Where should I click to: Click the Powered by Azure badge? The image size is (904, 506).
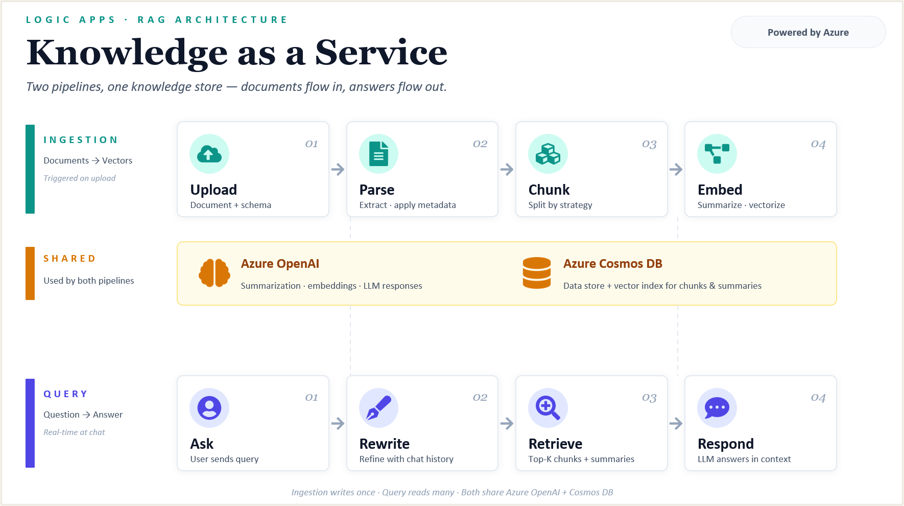[x=808, y=32]
